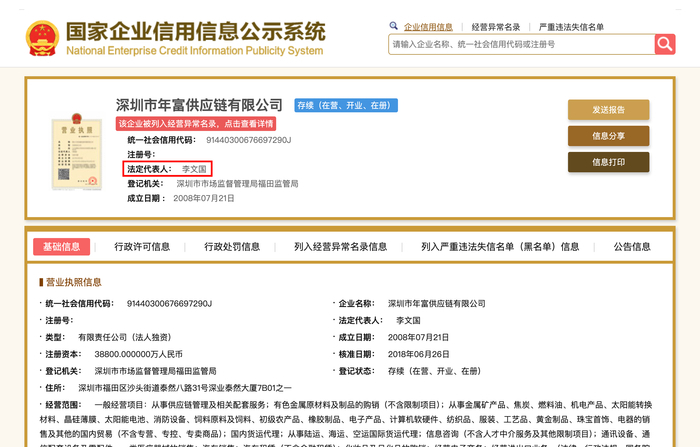Viewport: 700px width, 447px height.
Task: Open the red abnormal operations warning notice
Action: tap(196, 123)
